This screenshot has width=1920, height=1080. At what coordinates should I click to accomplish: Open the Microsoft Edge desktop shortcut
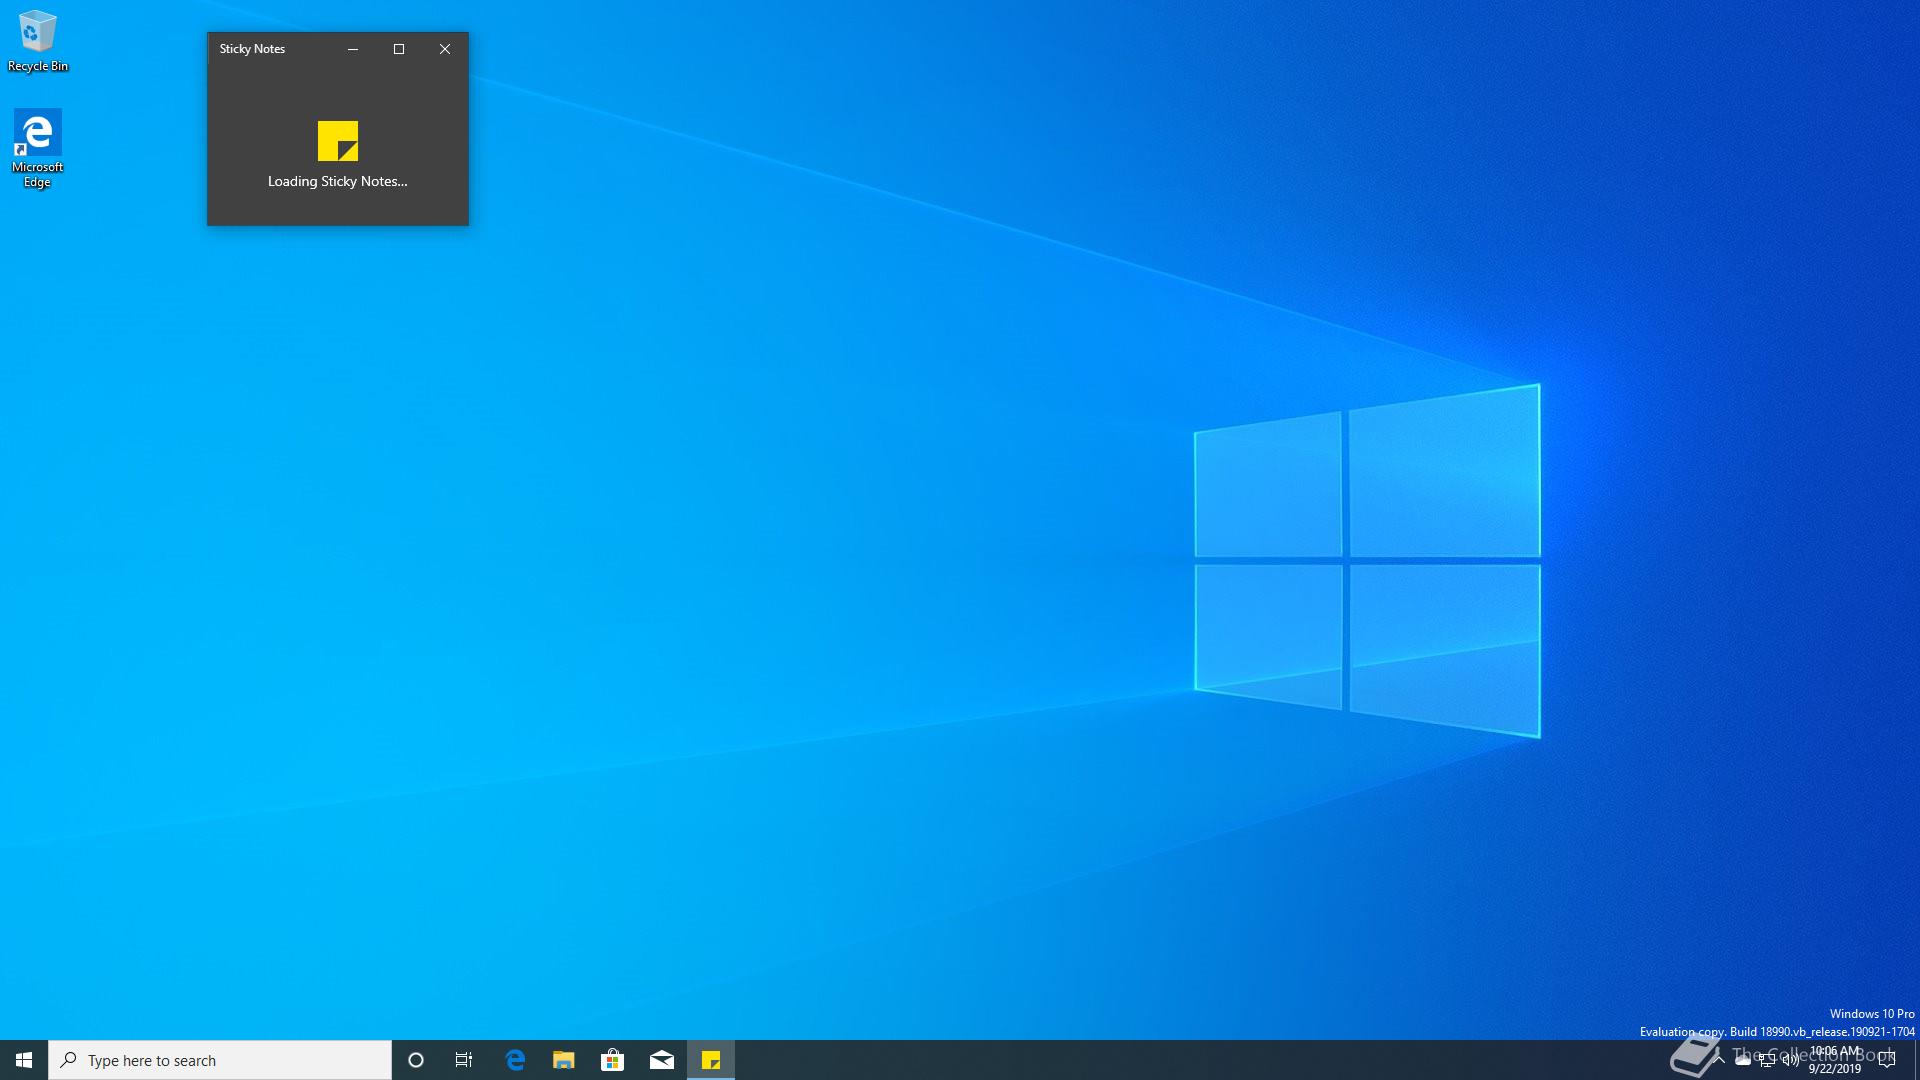pyautogui.click(x=37, y=148)
